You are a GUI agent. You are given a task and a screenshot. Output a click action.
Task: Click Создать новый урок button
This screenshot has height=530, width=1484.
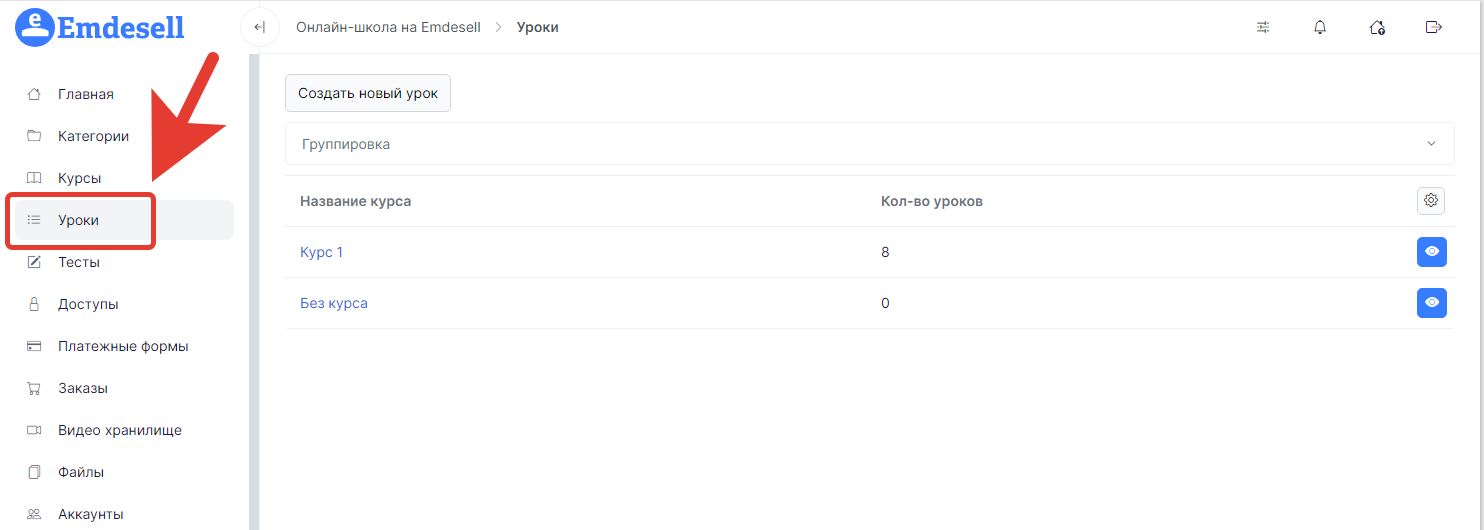click(368, 93)
